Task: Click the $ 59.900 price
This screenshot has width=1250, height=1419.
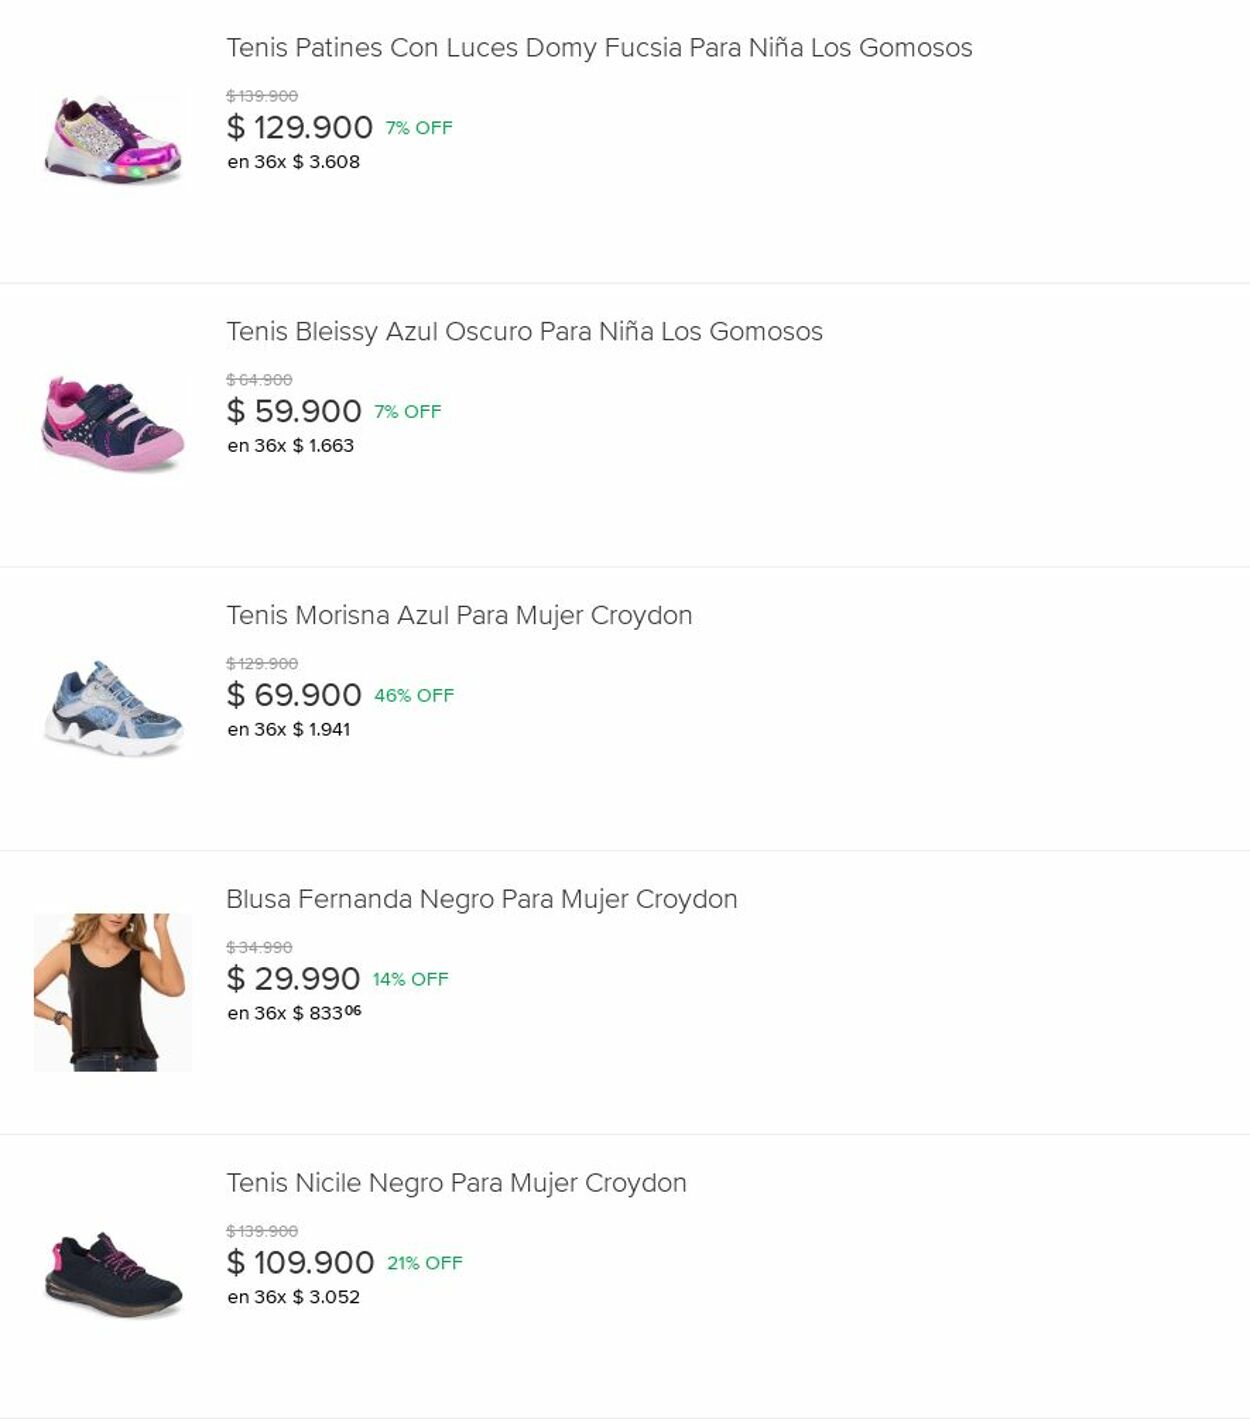Action: click(294, 412)
